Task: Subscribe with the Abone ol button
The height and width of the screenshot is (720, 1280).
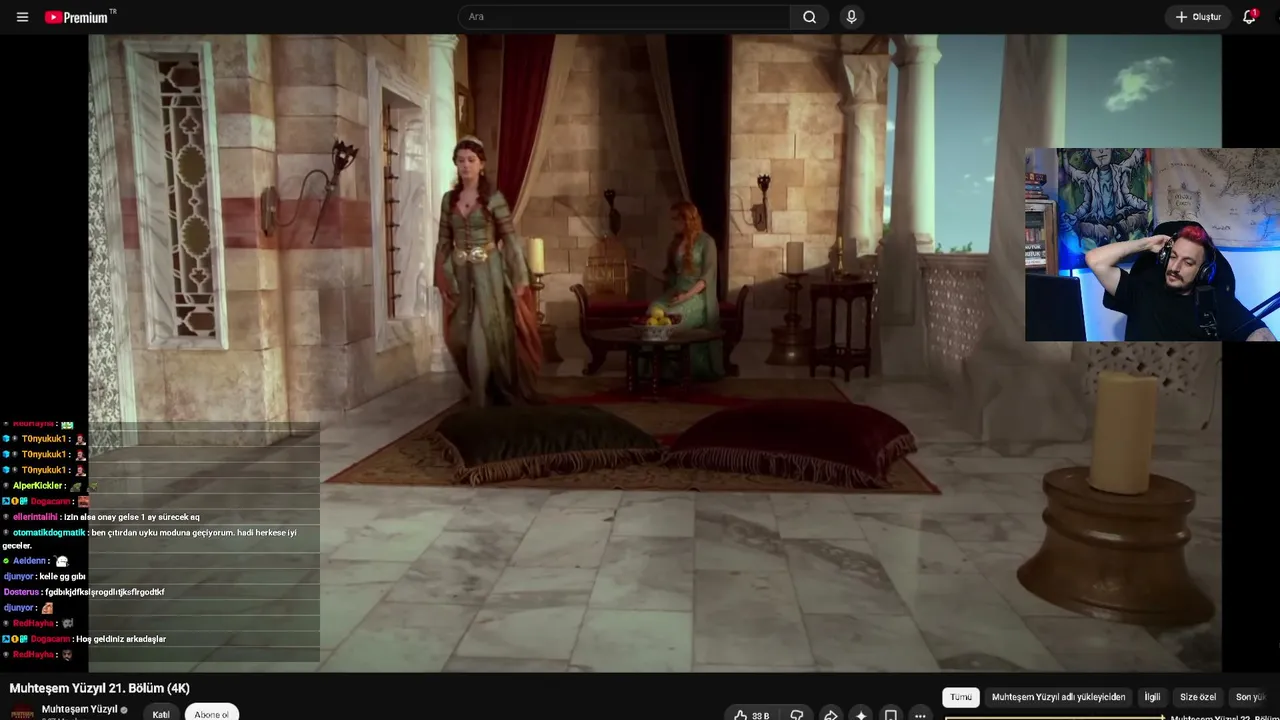Action: 211,714
